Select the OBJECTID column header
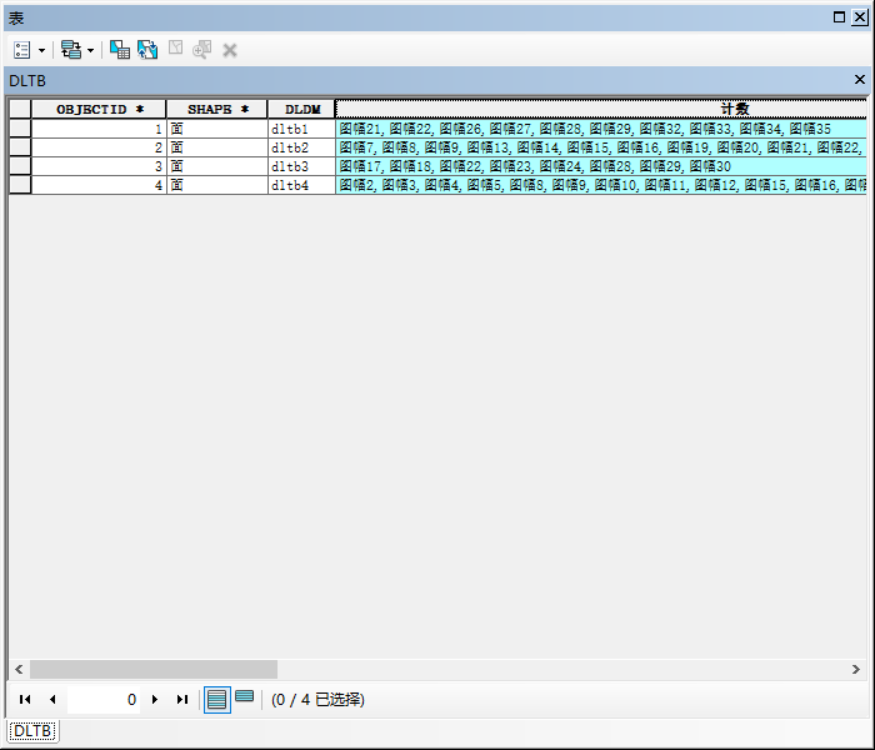This screenshot has height=750, width=875. (x=99, y=109)
